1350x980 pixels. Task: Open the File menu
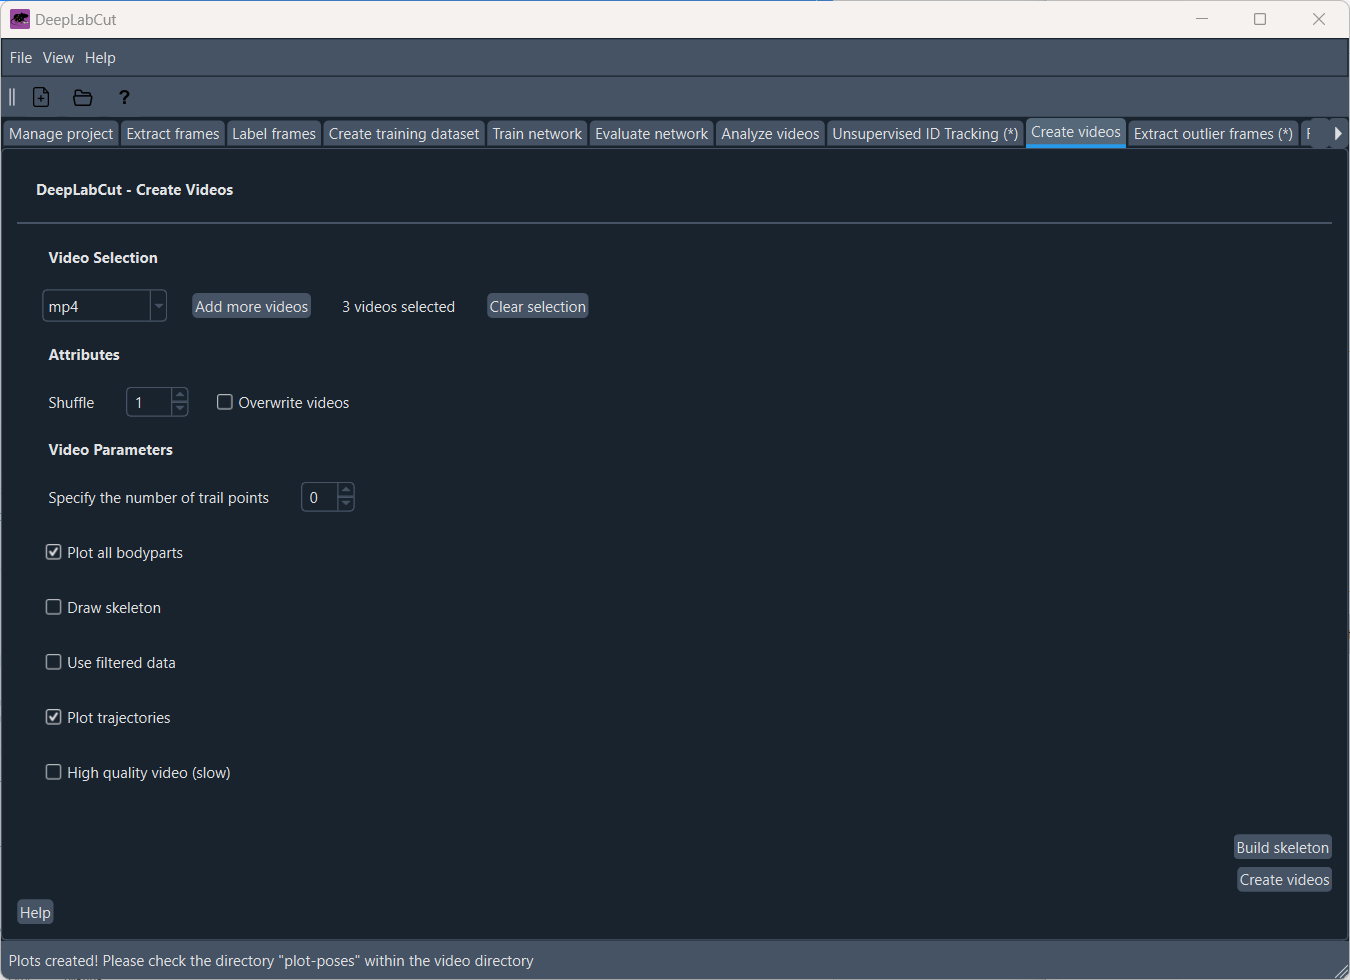(21, 58)
